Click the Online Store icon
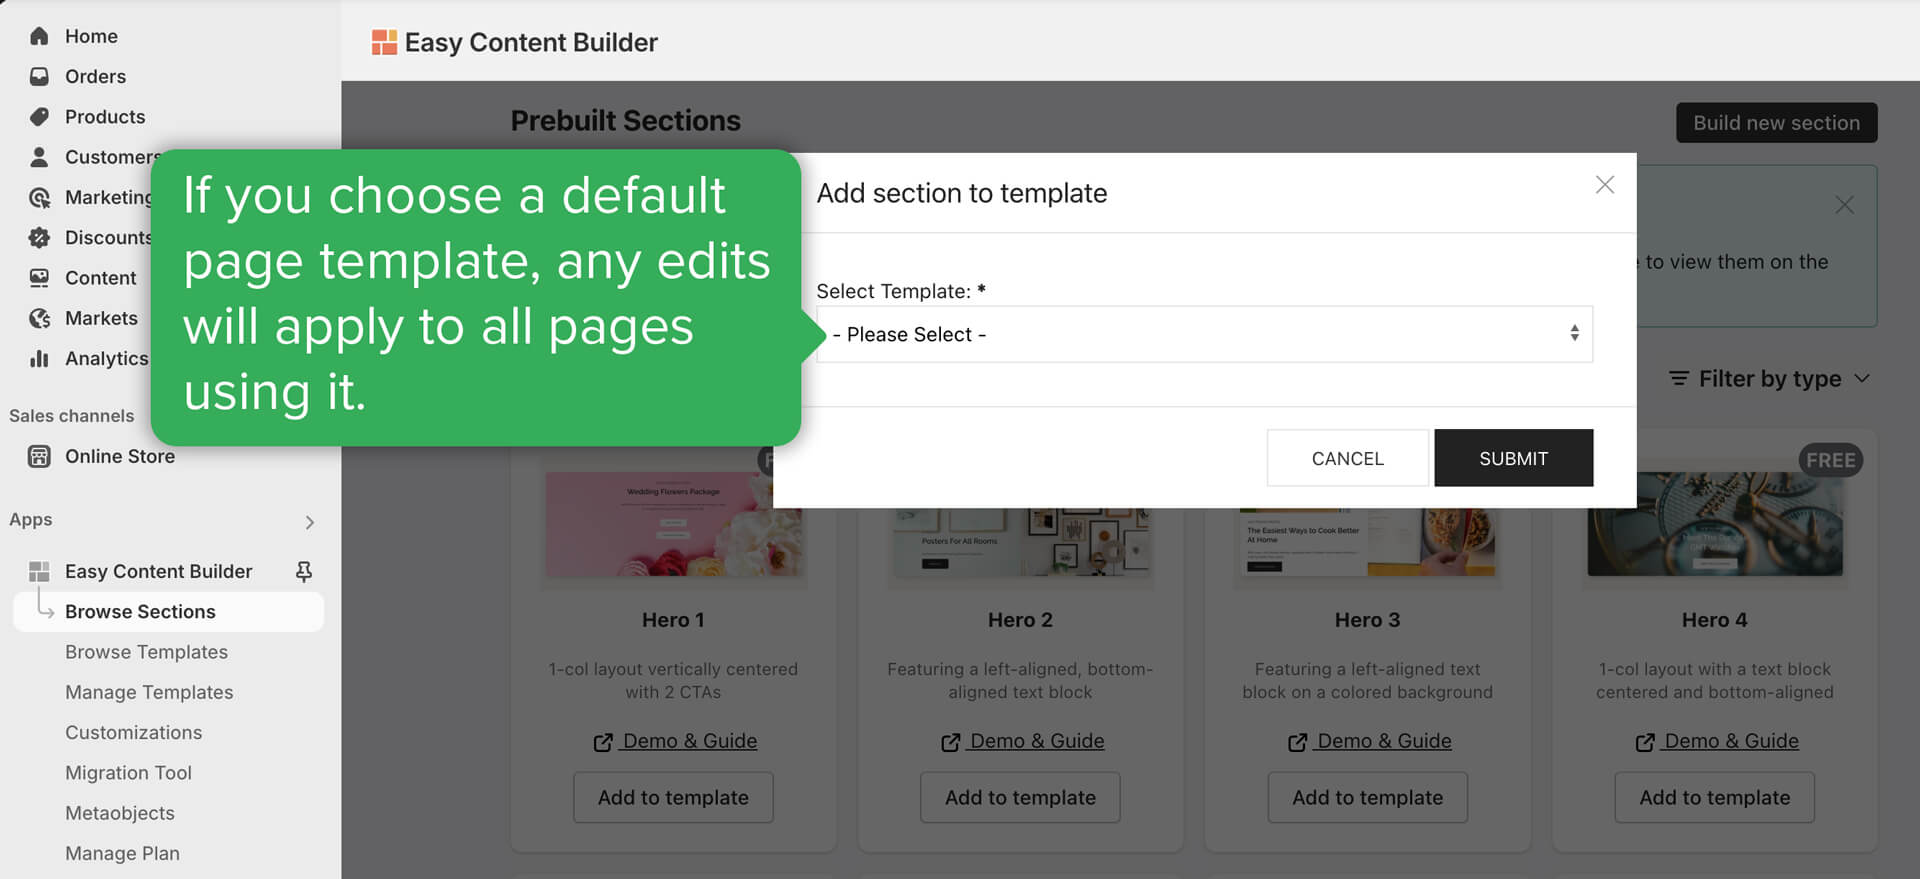This screenshot has height=879, width=1920. tap(39, 456)
